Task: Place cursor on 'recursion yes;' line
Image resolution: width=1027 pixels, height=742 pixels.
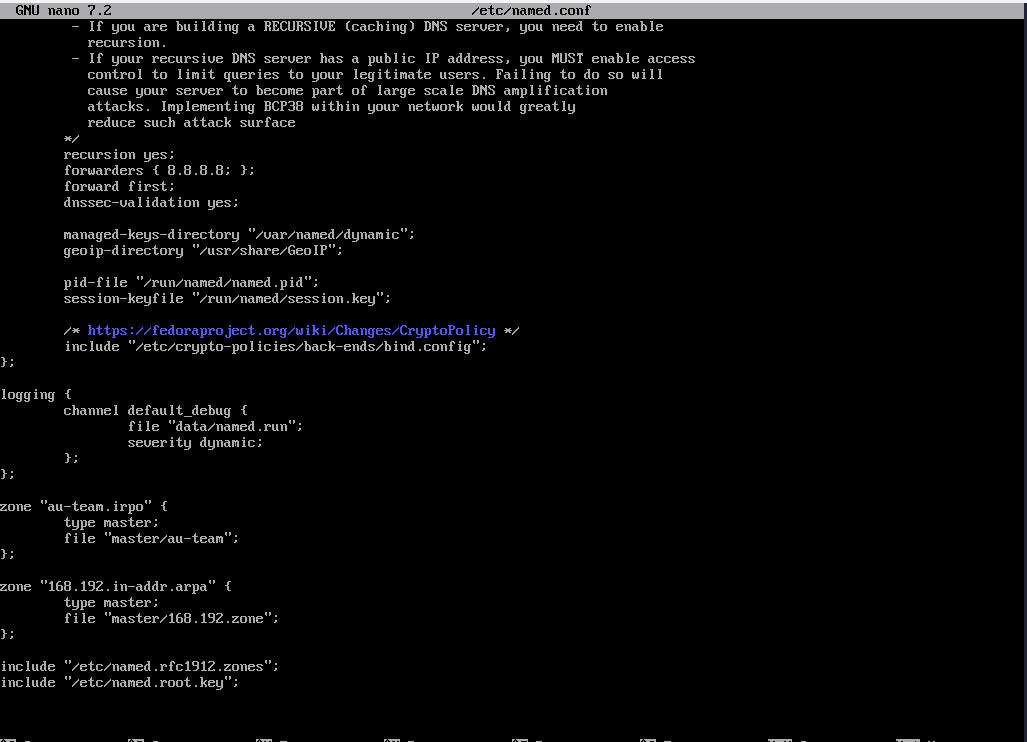Action: 119,154
